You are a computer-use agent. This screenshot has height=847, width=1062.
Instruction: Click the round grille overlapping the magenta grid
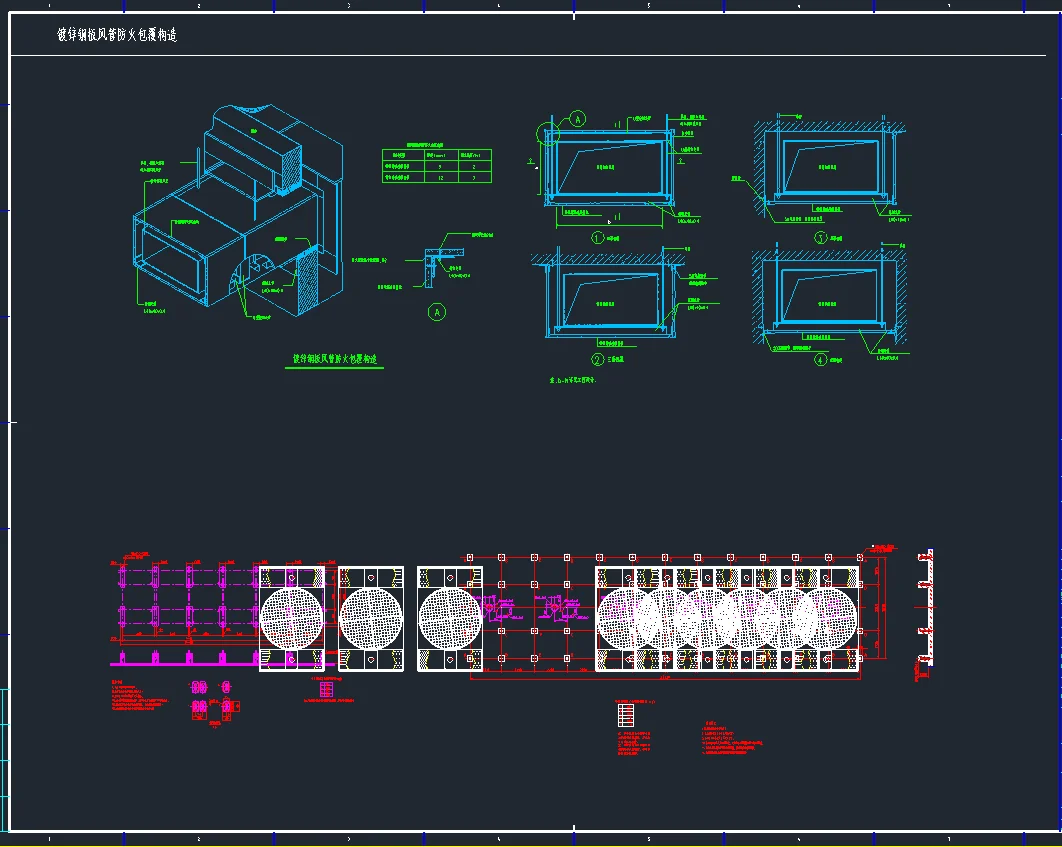tap(292, 618)
